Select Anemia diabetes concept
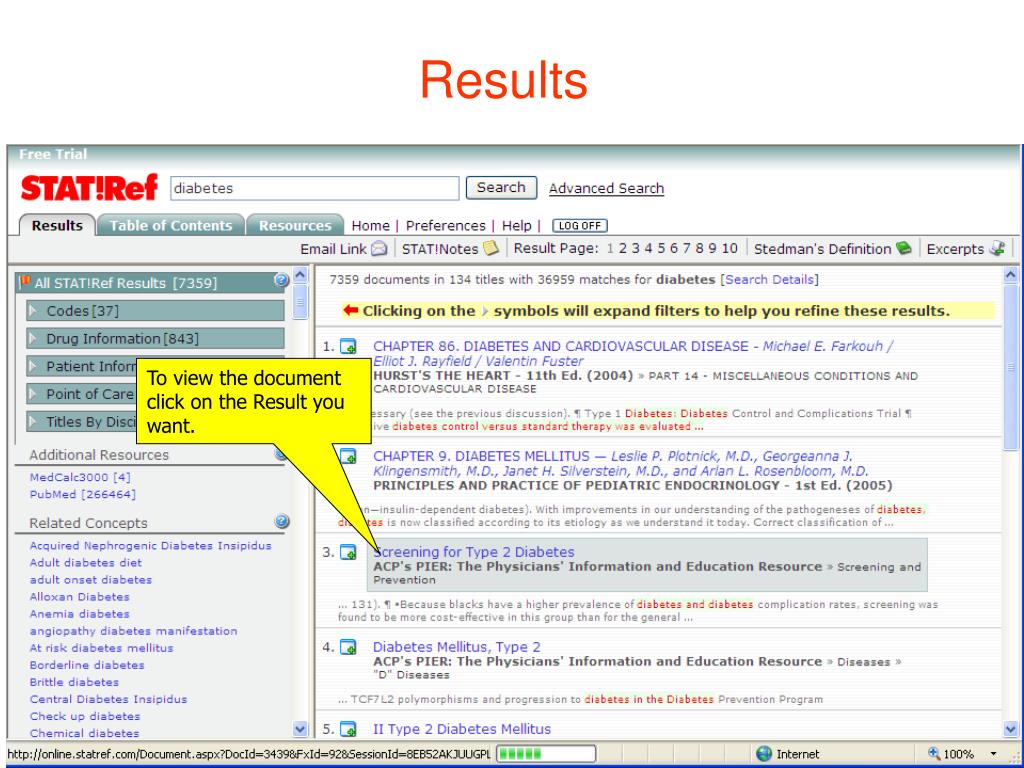The height and width of the screenshot is (768, 1024). 80,613
